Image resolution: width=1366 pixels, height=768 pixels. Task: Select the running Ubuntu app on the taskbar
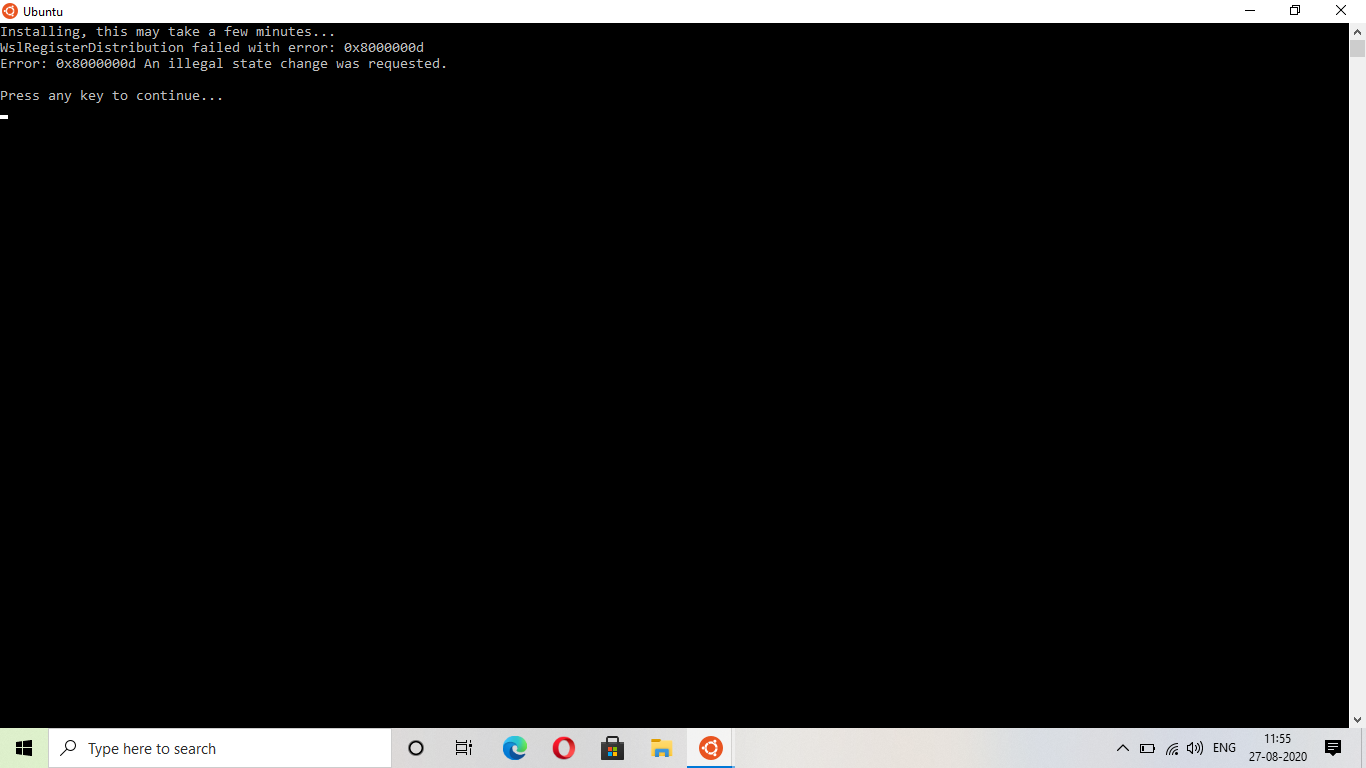pos(710,747)
